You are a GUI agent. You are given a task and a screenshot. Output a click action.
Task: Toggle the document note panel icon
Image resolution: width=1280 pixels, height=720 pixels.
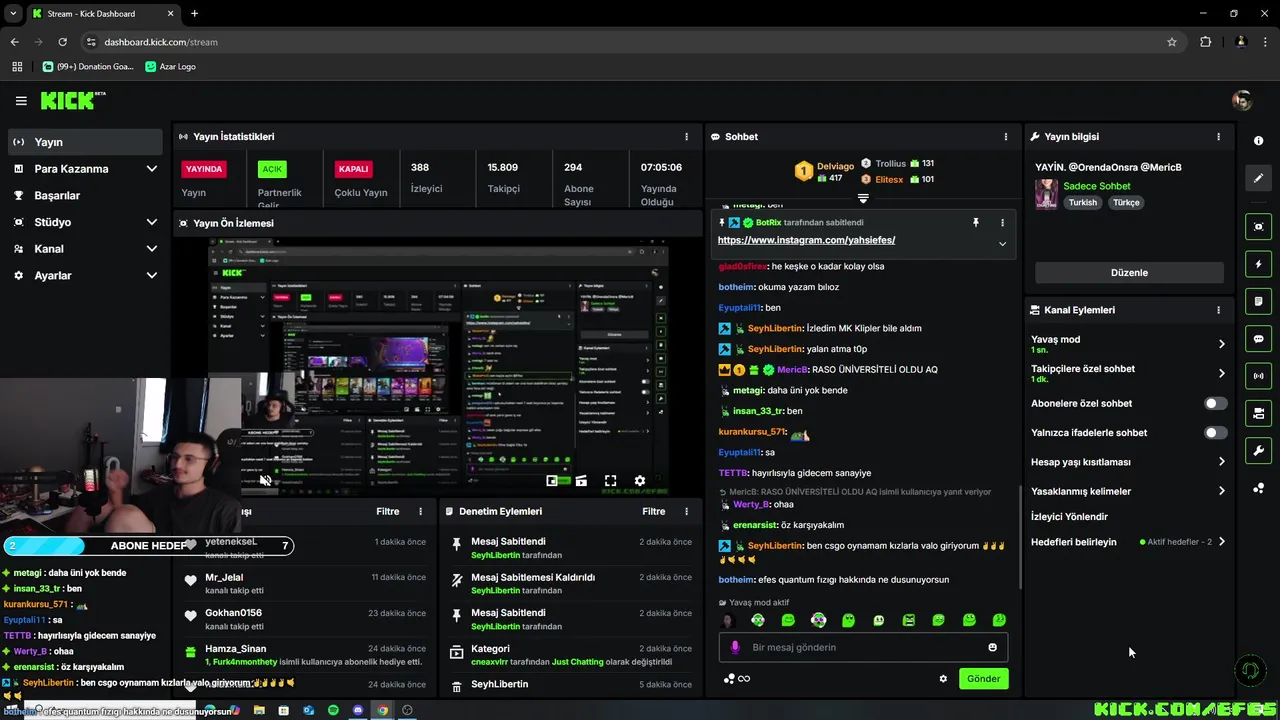(x=1258, y=301)
